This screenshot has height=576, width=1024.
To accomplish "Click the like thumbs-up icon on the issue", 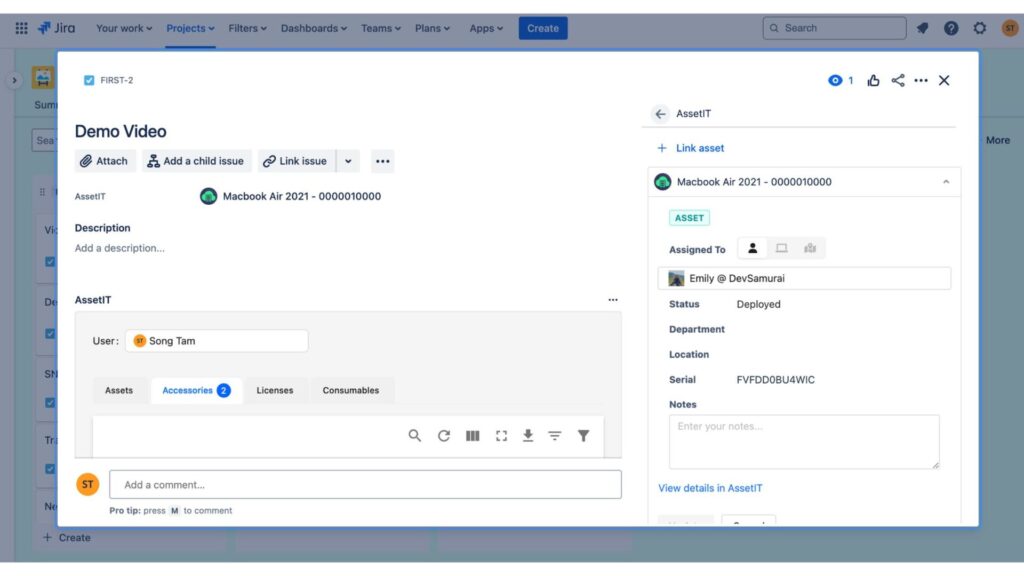I will pos(870,80).
